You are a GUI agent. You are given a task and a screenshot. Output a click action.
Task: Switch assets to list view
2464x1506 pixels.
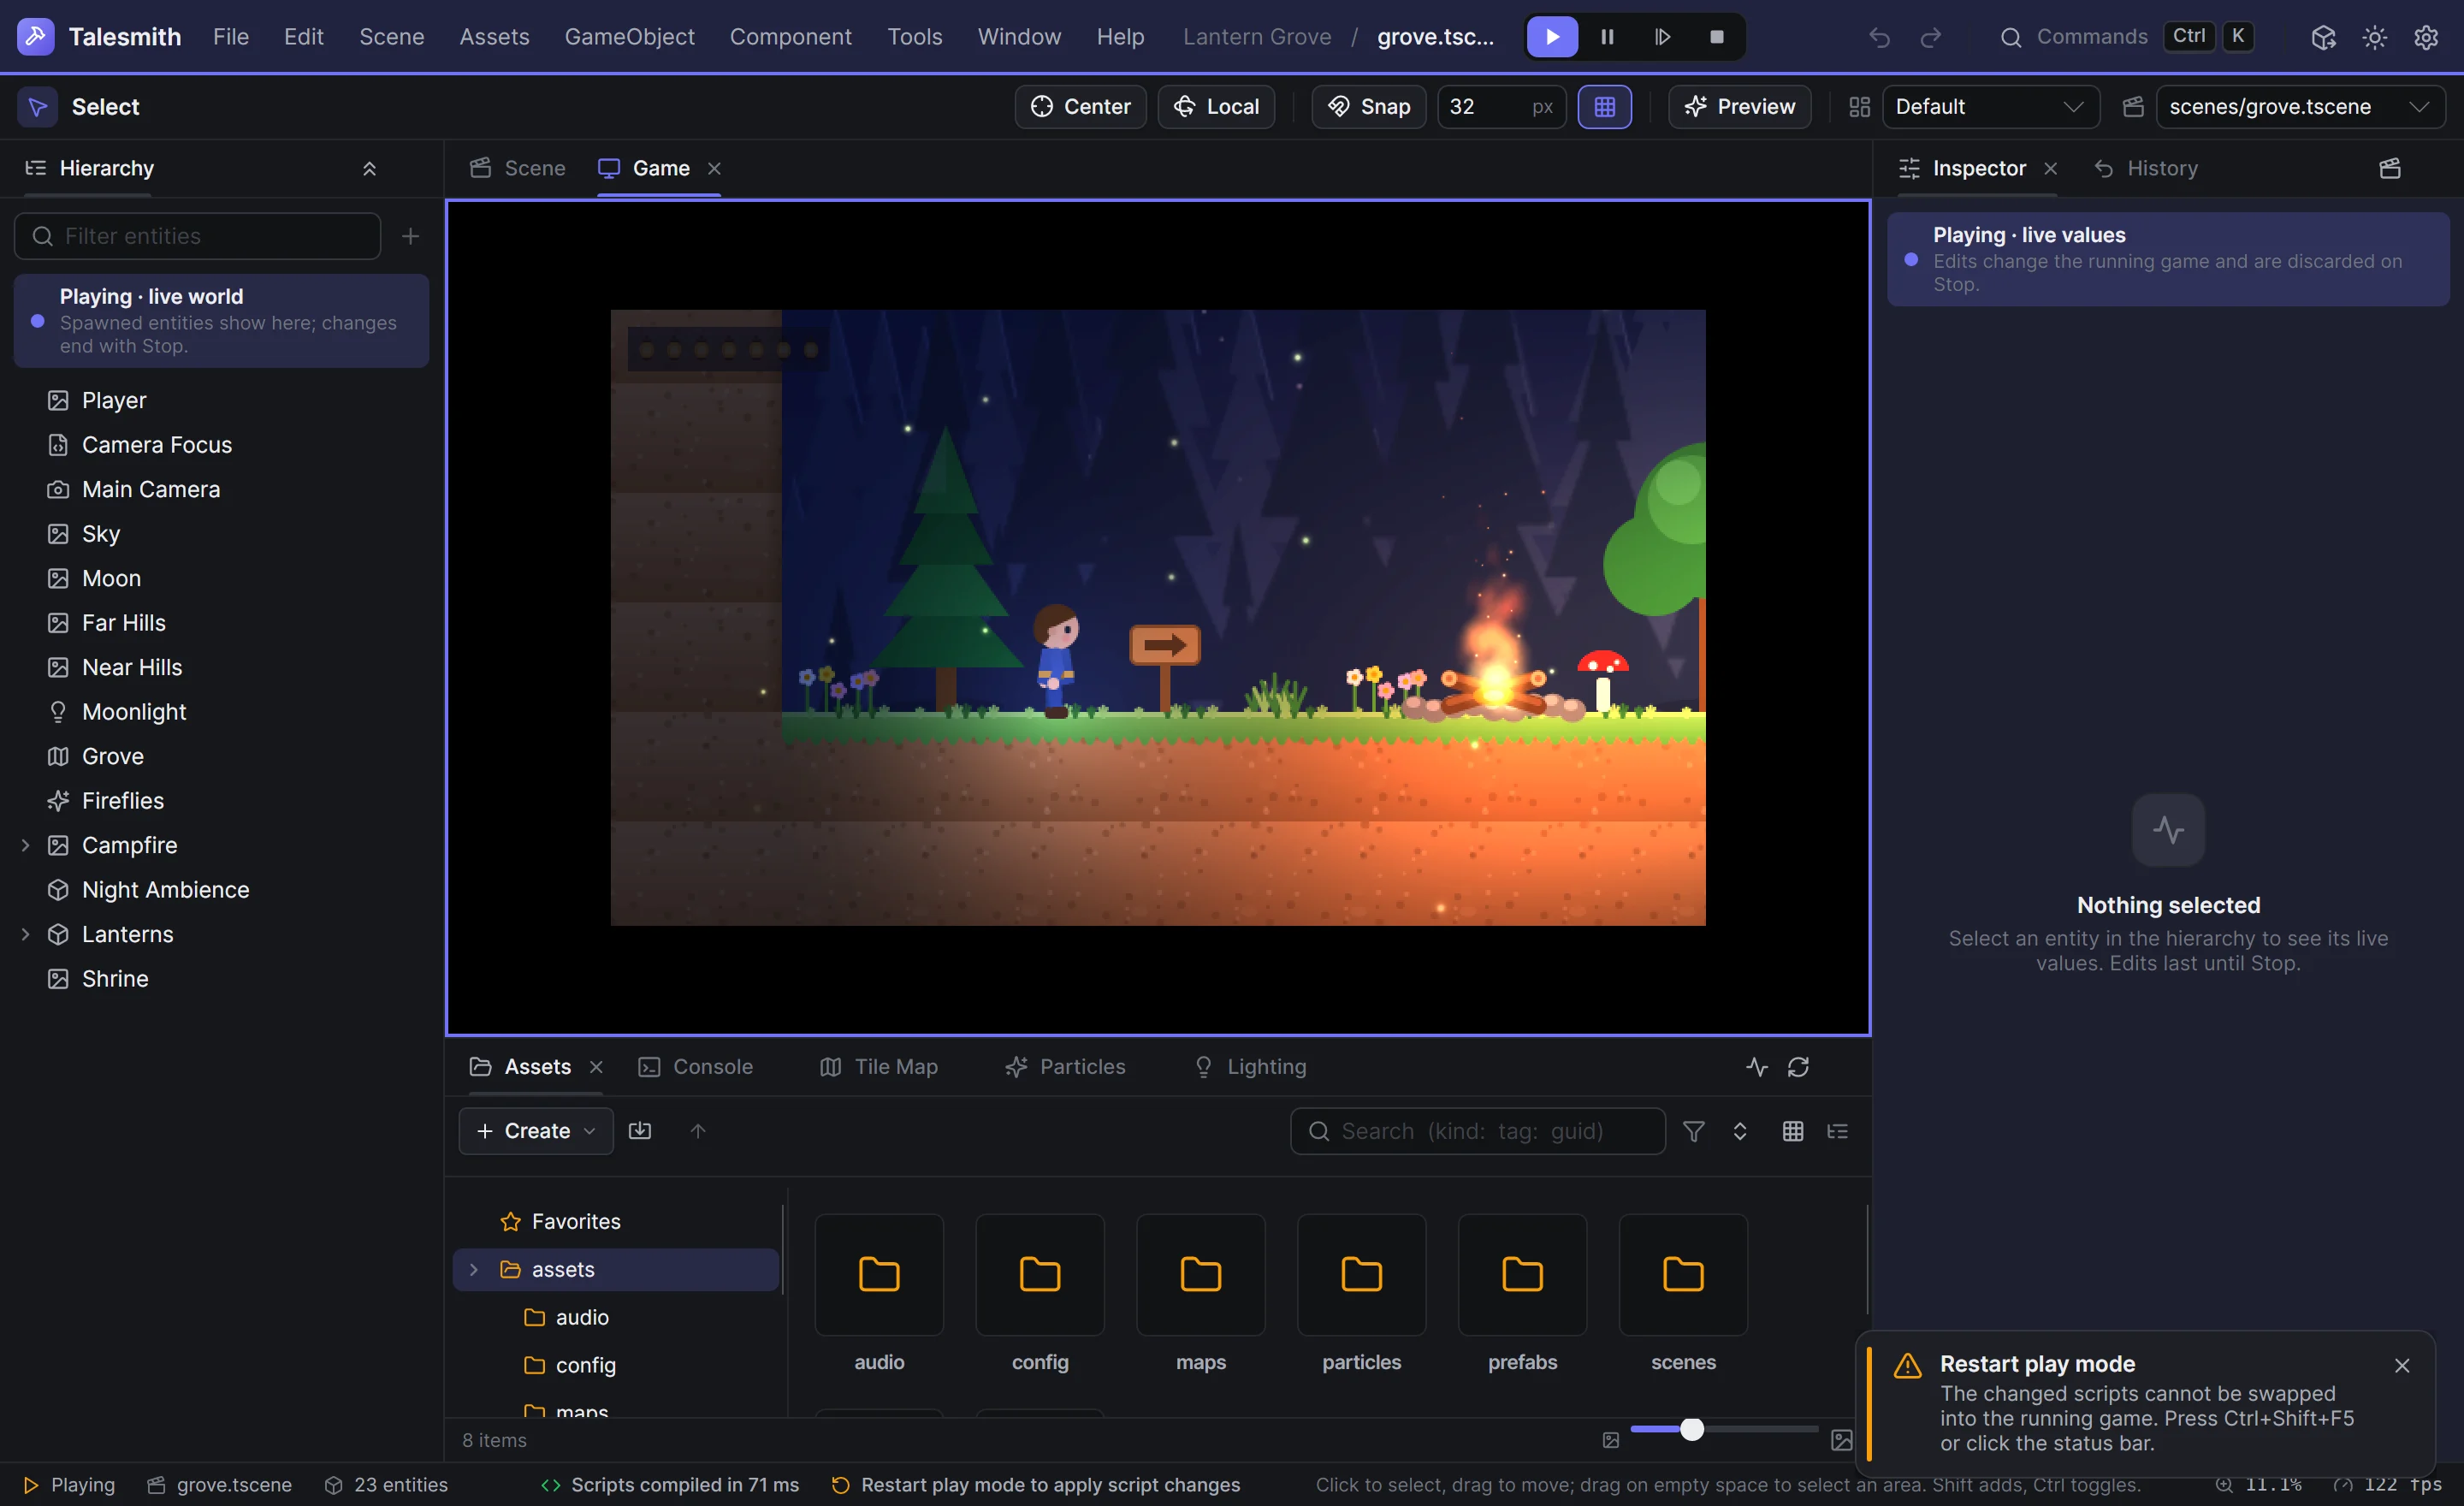(x=1838, y=1131)
